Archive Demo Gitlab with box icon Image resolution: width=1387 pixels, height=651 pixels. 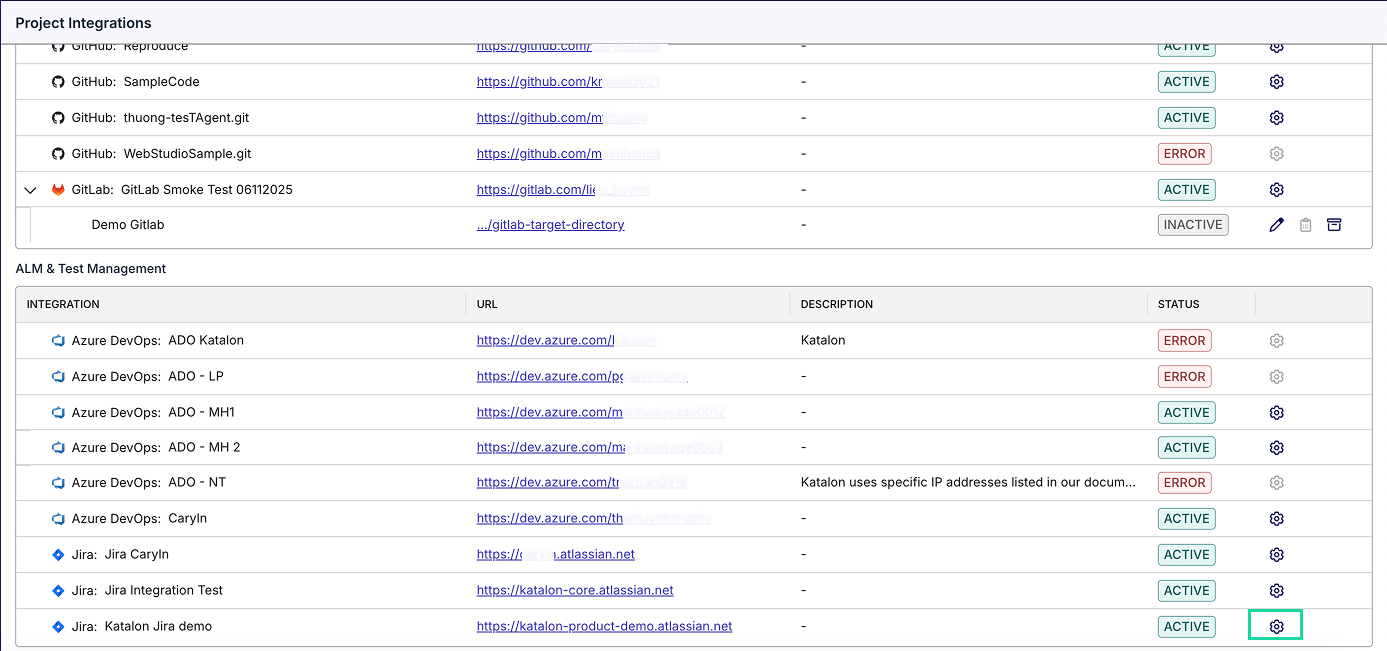tap(1334, 225)
